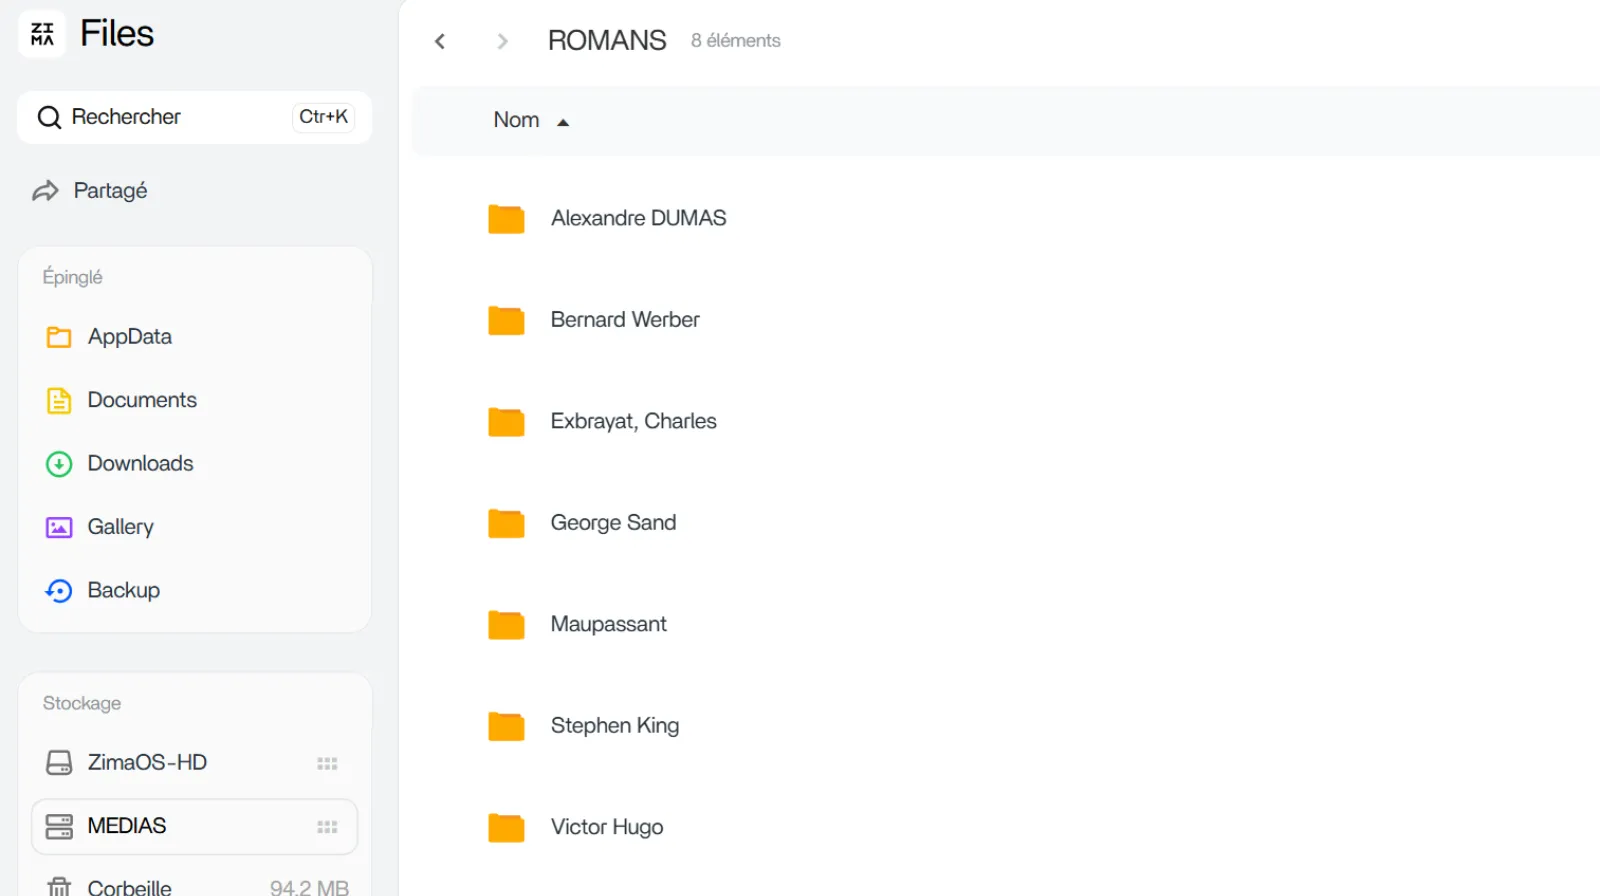1600x896 pixels.
Task: Open Gallery from the sidebar
Action: pos(120,527)
